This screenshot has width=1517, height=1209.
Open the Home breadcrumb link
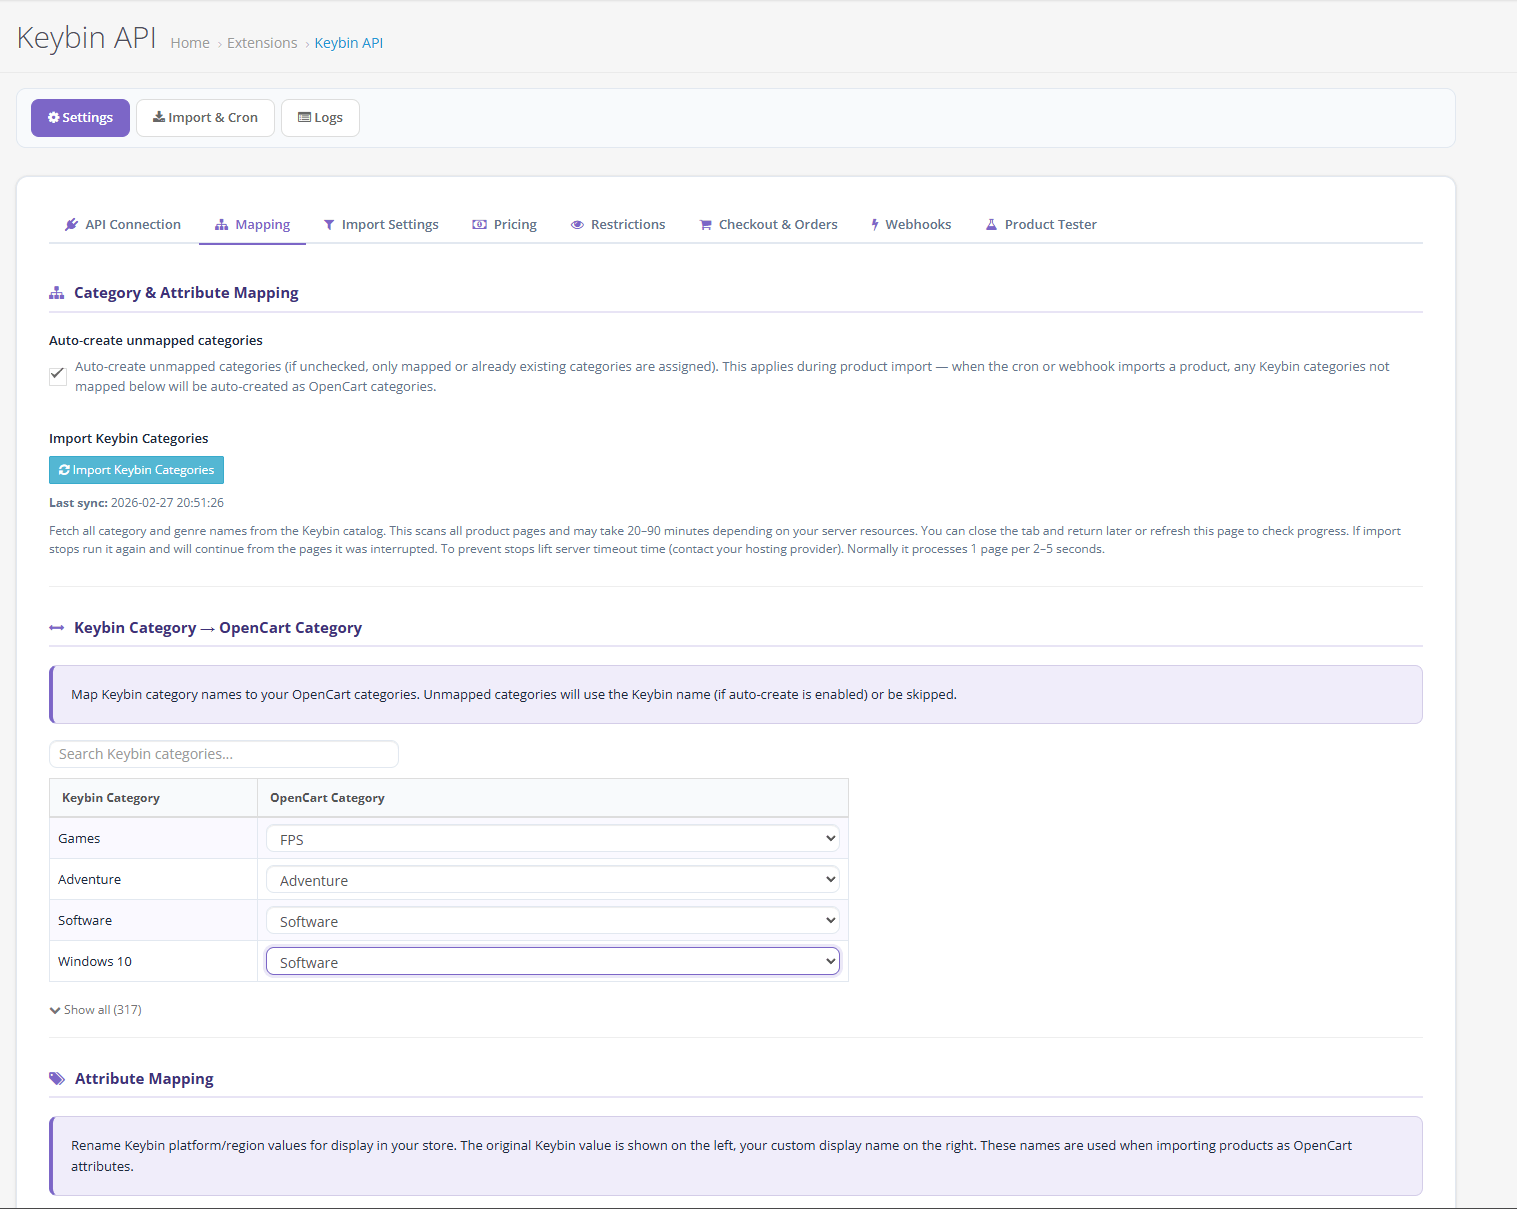click(190, 43)
